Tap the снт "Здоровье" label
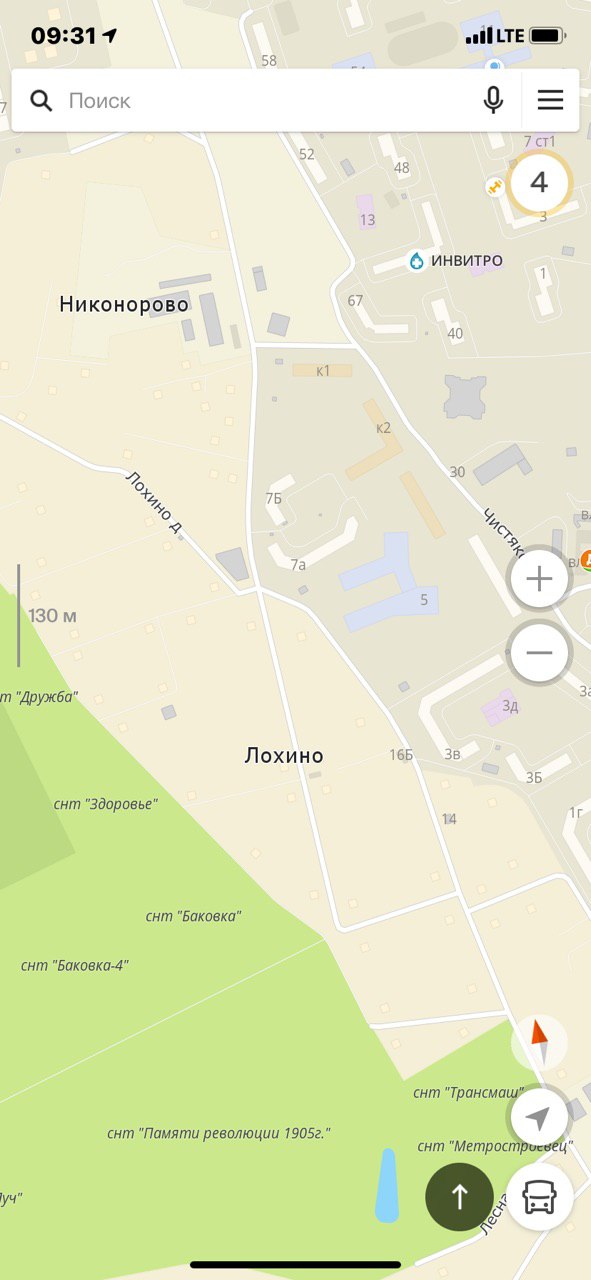The height and width of the screenshot is (1280, 591). coord(105,803)
